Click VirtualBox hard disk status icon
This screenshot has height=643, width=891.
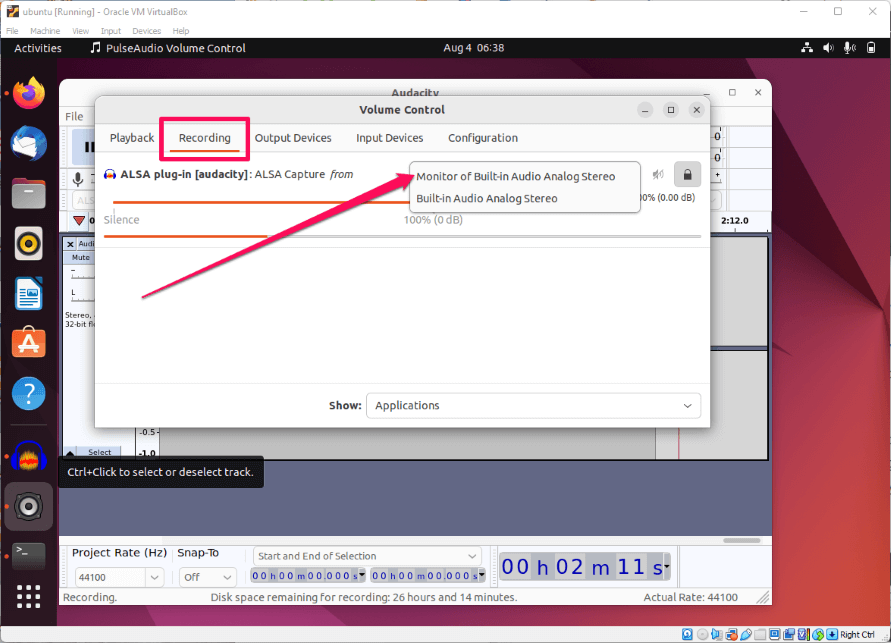(x=687, y=634)
